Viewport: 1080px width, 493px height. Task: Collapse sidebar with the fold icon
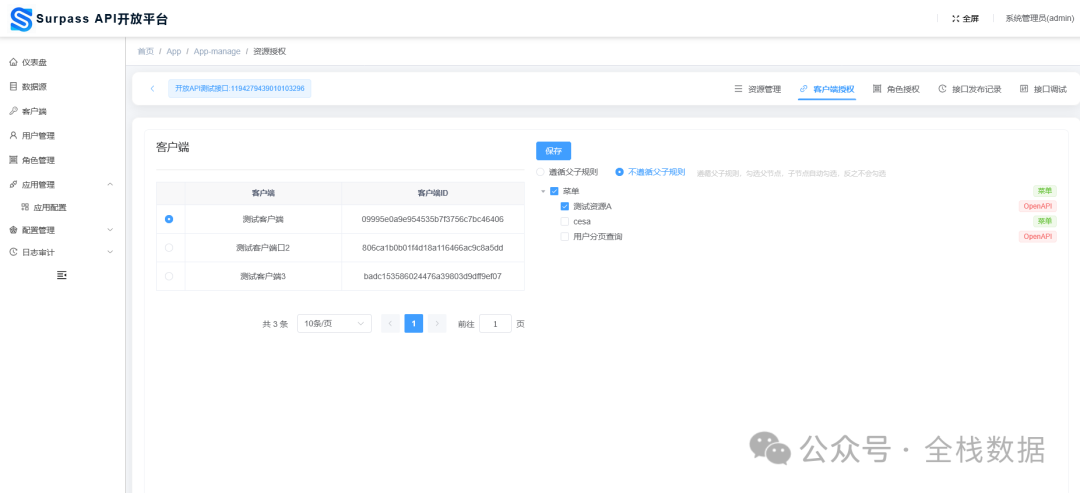click(62, 275)
